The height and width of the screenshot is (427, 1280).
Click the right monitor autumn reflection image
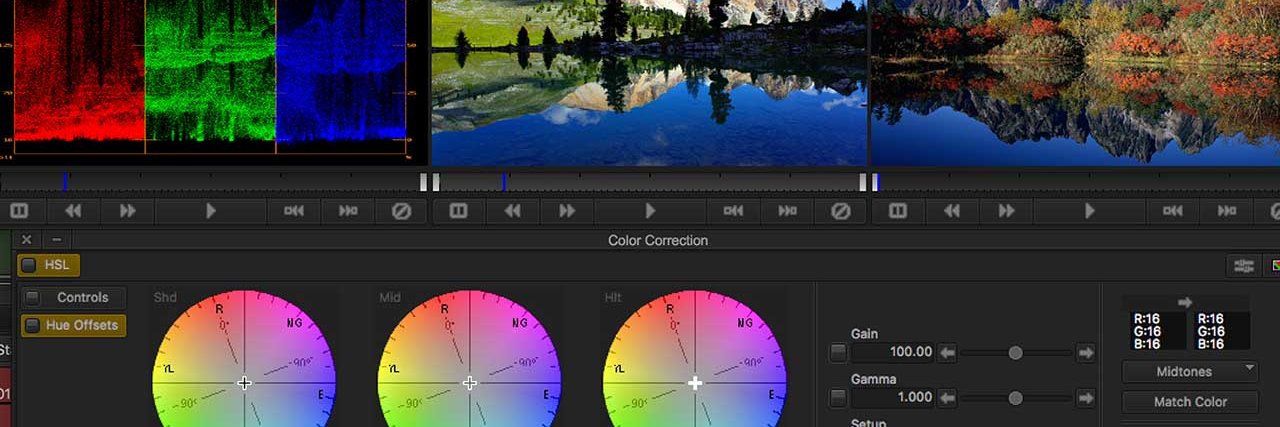[x=1076, y=82]
